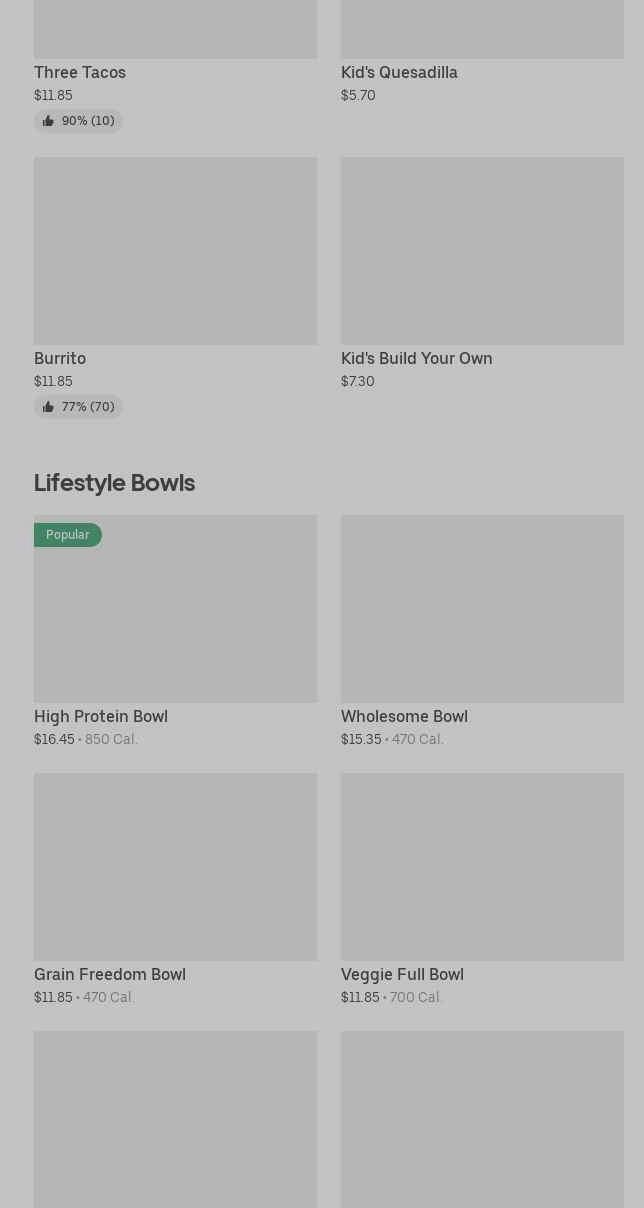Image resolution: width=644 pixels, height=1208 pixels.
Task: Open the Grain Freedom Bowl title
Action: (110, 975)
